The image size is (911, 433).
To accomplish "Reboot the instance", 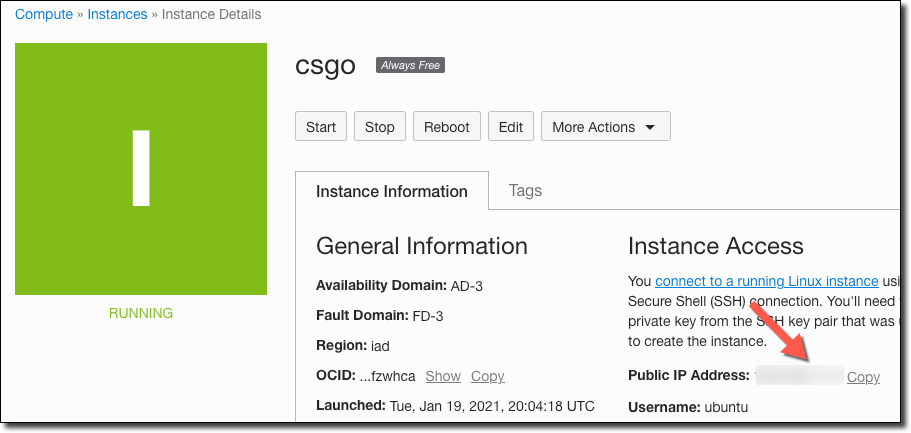I will [x=446, y=127].
